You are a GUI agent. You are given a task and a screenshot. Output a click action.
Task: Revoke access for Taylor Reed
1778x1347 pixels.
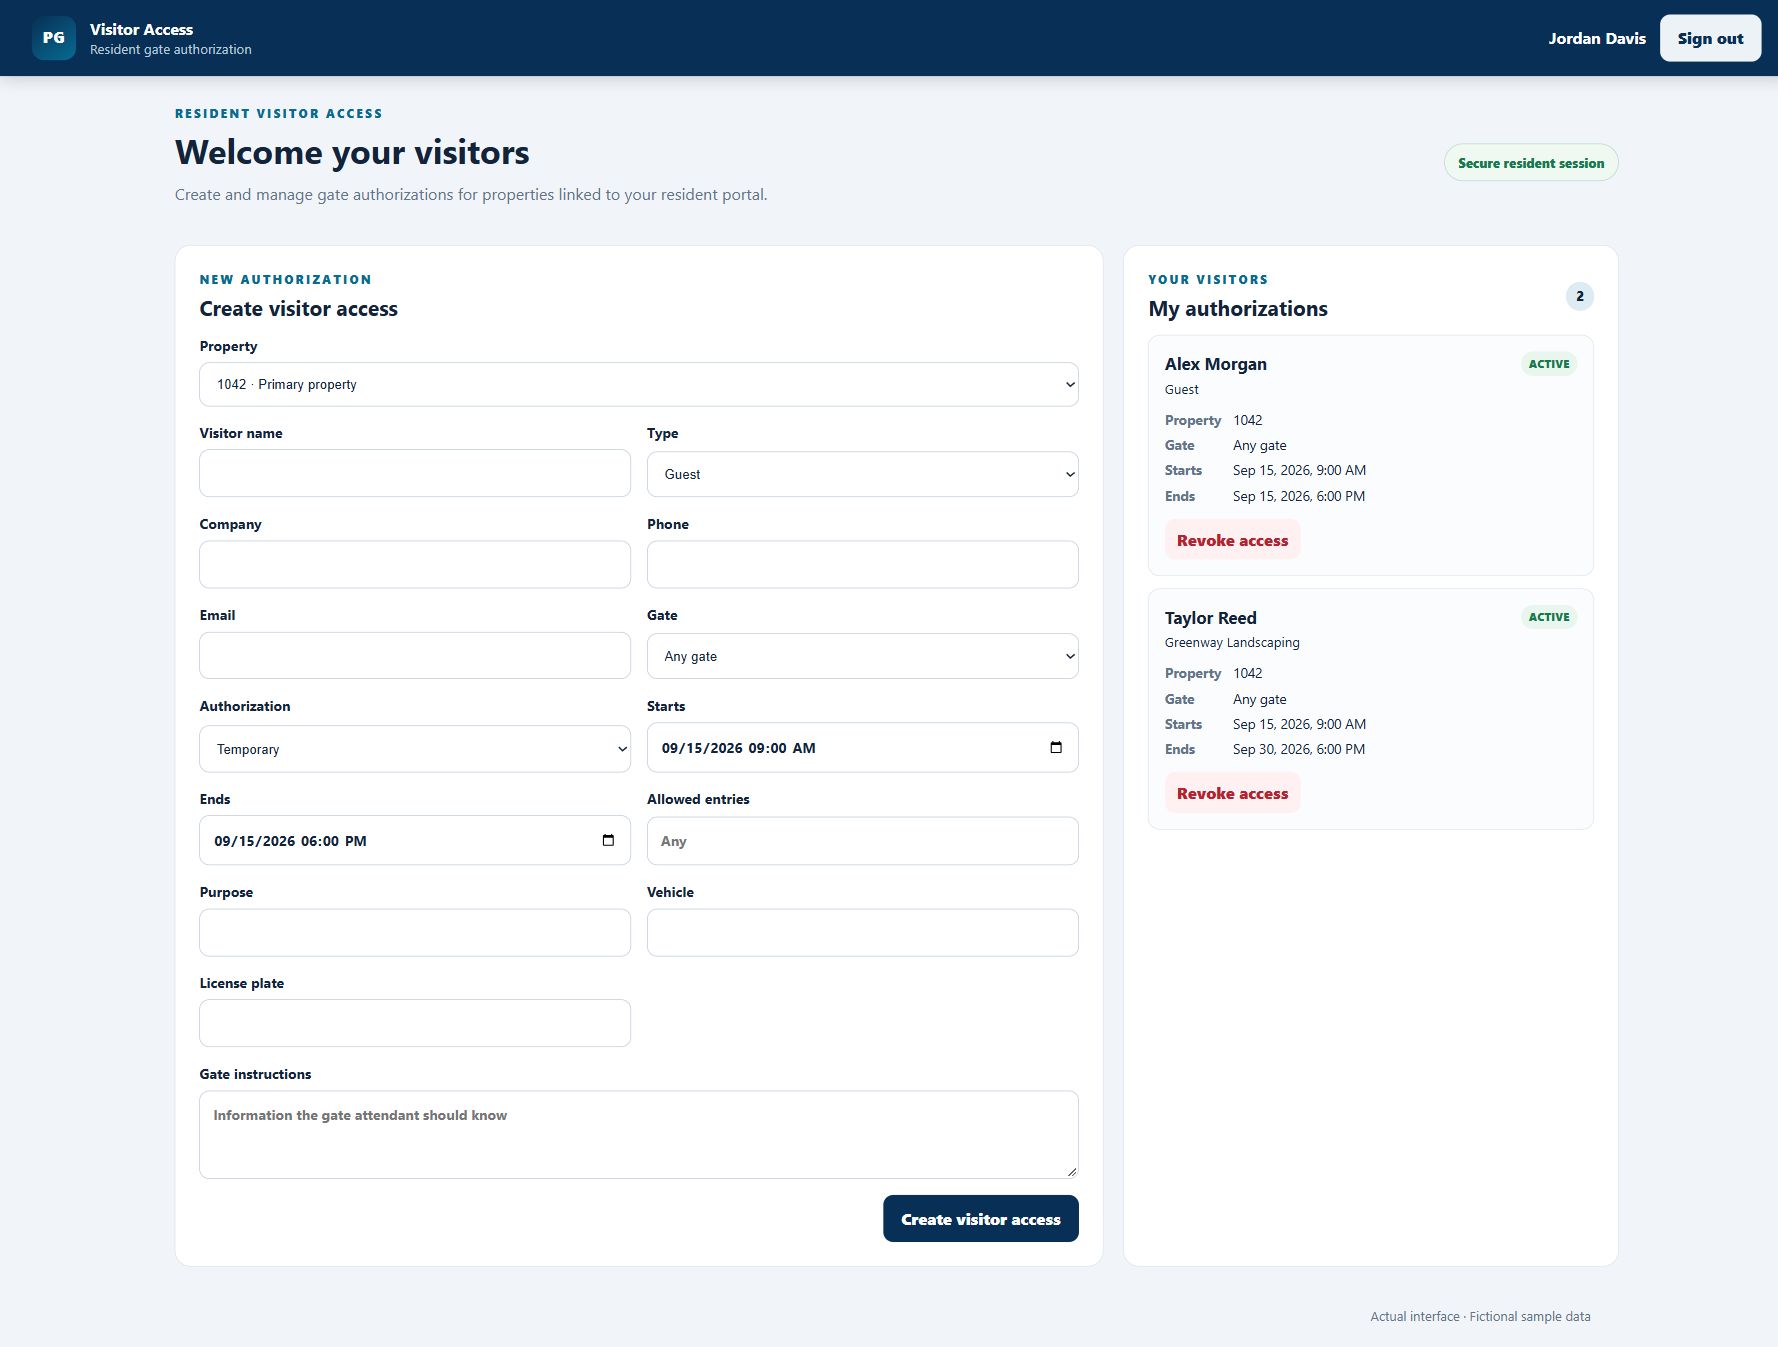point(1232,793)
